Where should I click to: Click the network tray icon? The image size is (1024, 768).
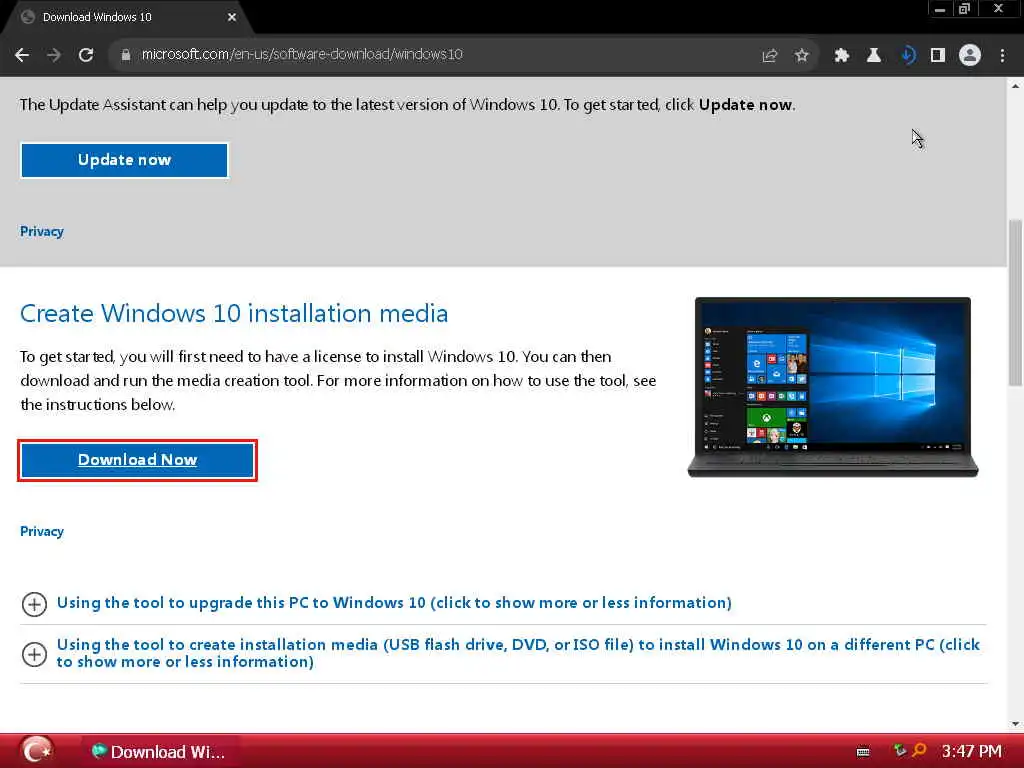(x=900, y=751)
